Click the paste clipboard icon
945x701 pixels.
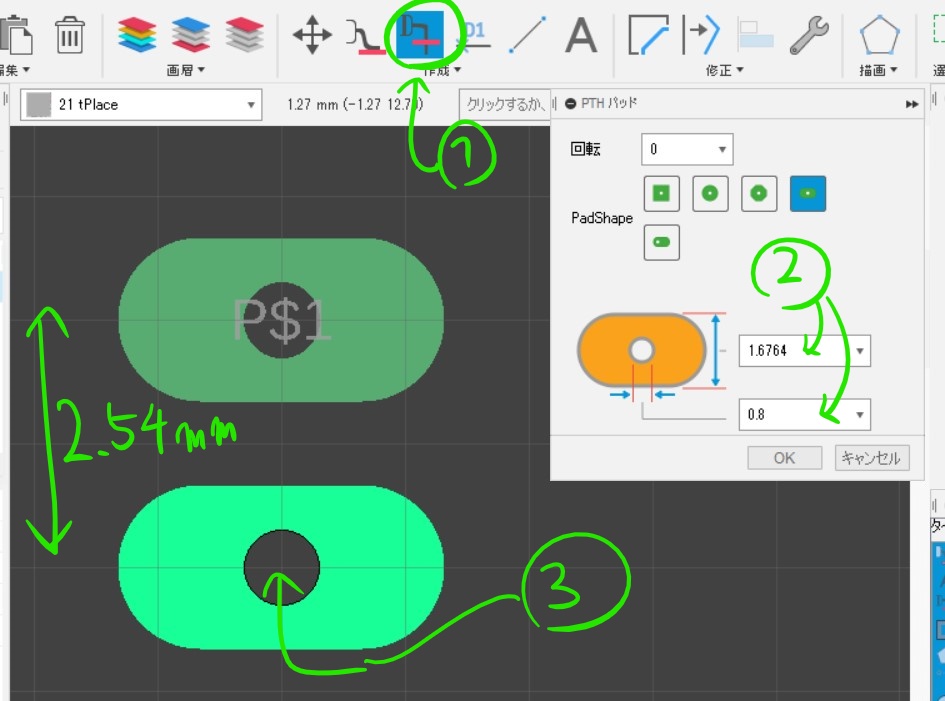(x=16, y=36)
